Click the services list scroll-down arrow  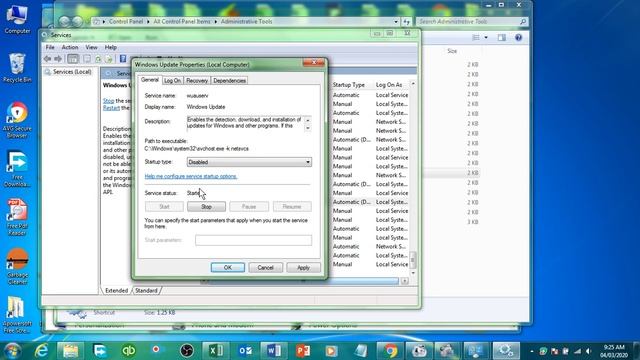click(x=413, y=273)
